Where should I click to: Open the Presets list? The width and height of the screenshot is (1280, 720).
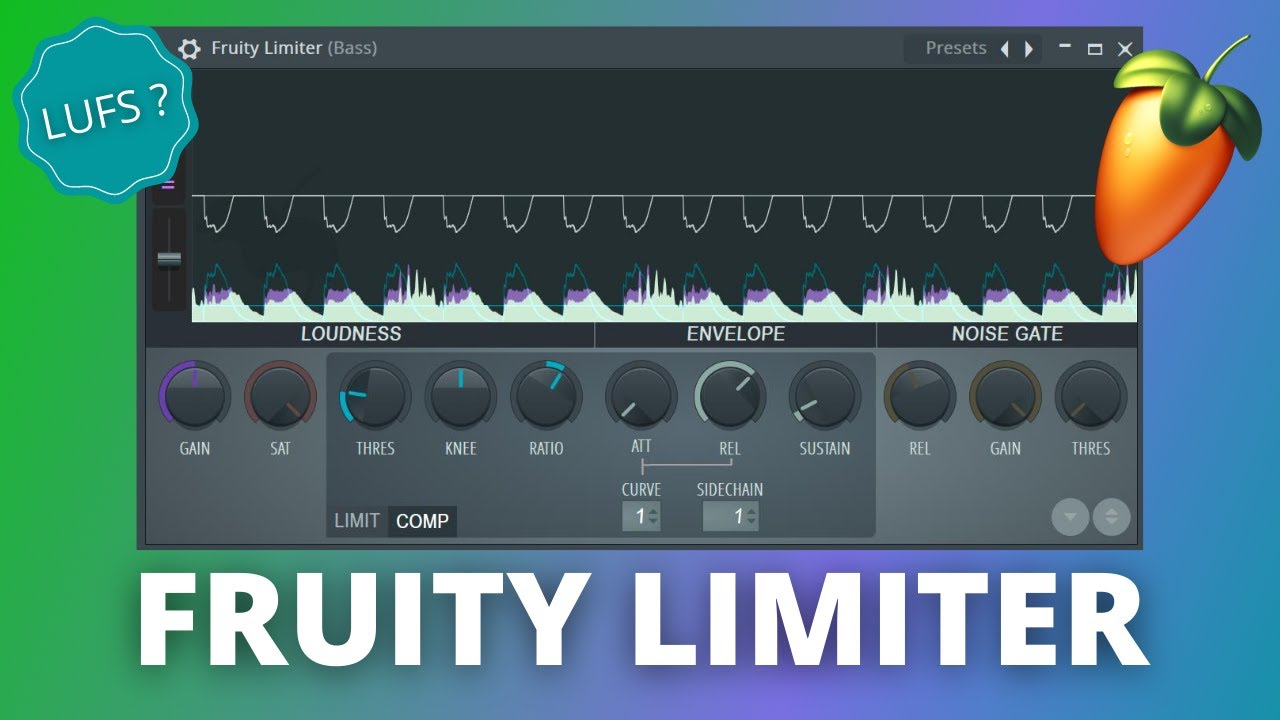coord(956,48)
